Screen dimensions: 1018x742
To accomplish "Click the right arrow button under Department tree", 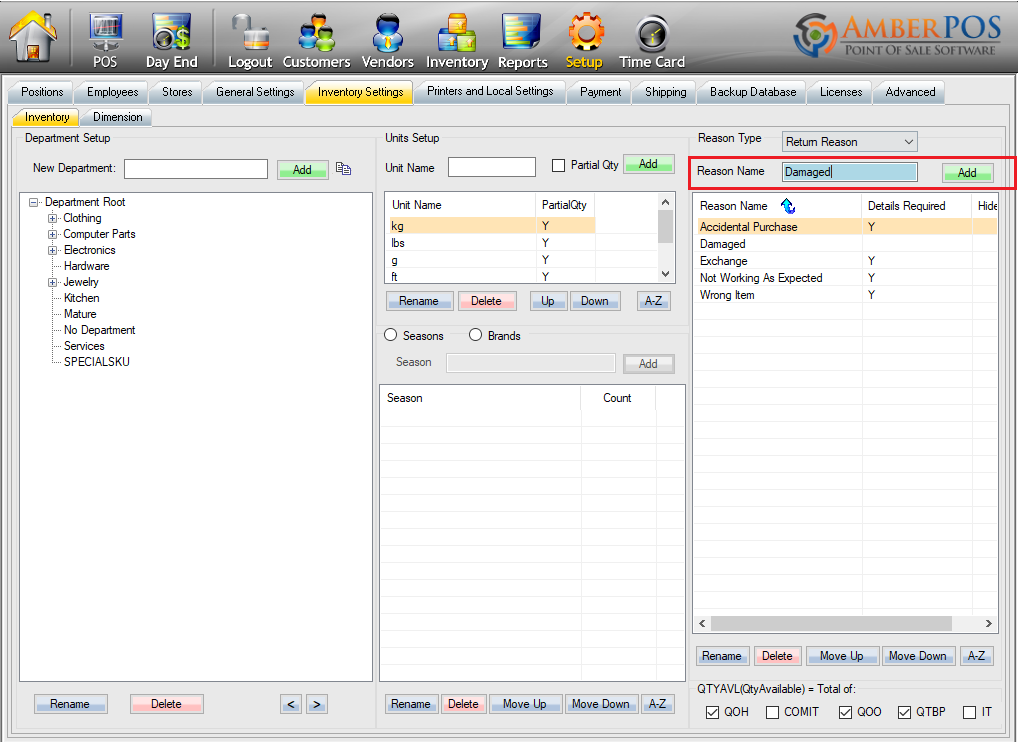I will (x=317, y=704).
